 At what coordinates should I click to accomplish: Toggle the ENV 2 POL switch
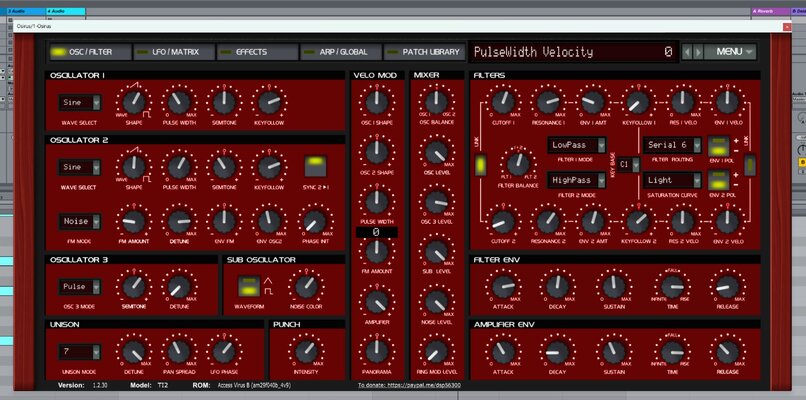click(718, 180)
